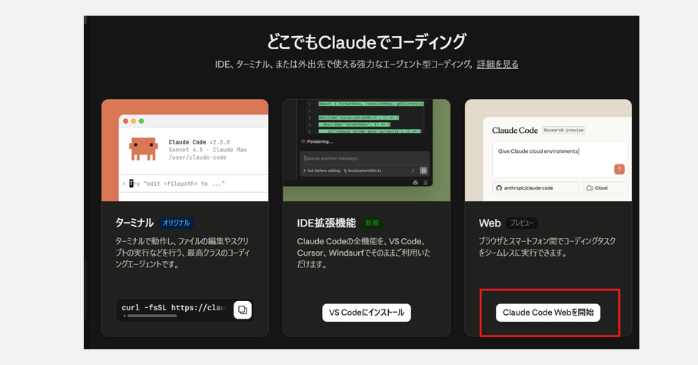Copy the curl install command
This screenshot has height=365, width=698.
pos(243,310)
